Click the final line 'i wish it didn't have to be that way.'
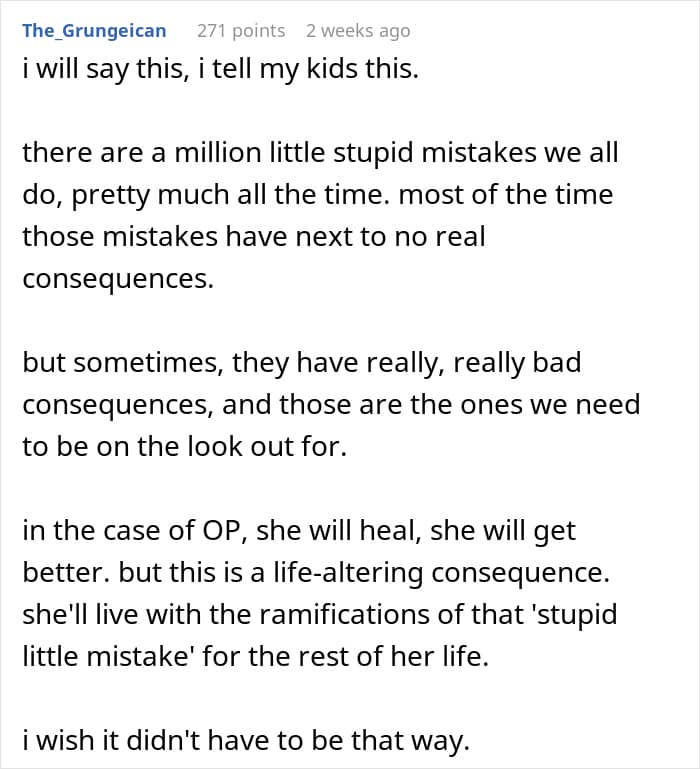The image size is (700, 769). (x=246, y=740)
